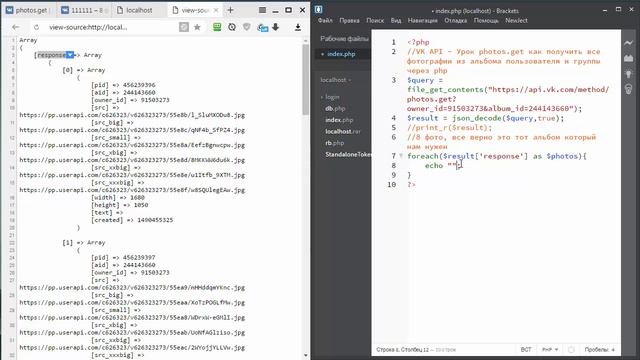This screenshot has width=640, height=360.
Task: Click the dropdown arrow next to response
Action: coord(70,55)
